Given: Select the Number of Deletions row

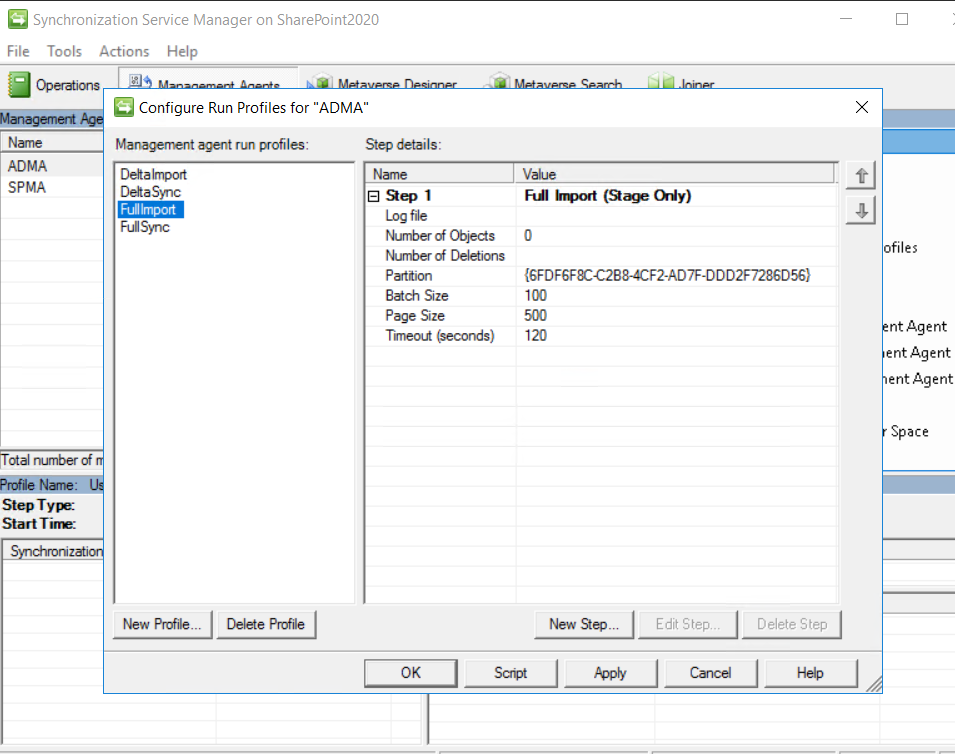Looking at the screenshot, I should pos(601,256).
